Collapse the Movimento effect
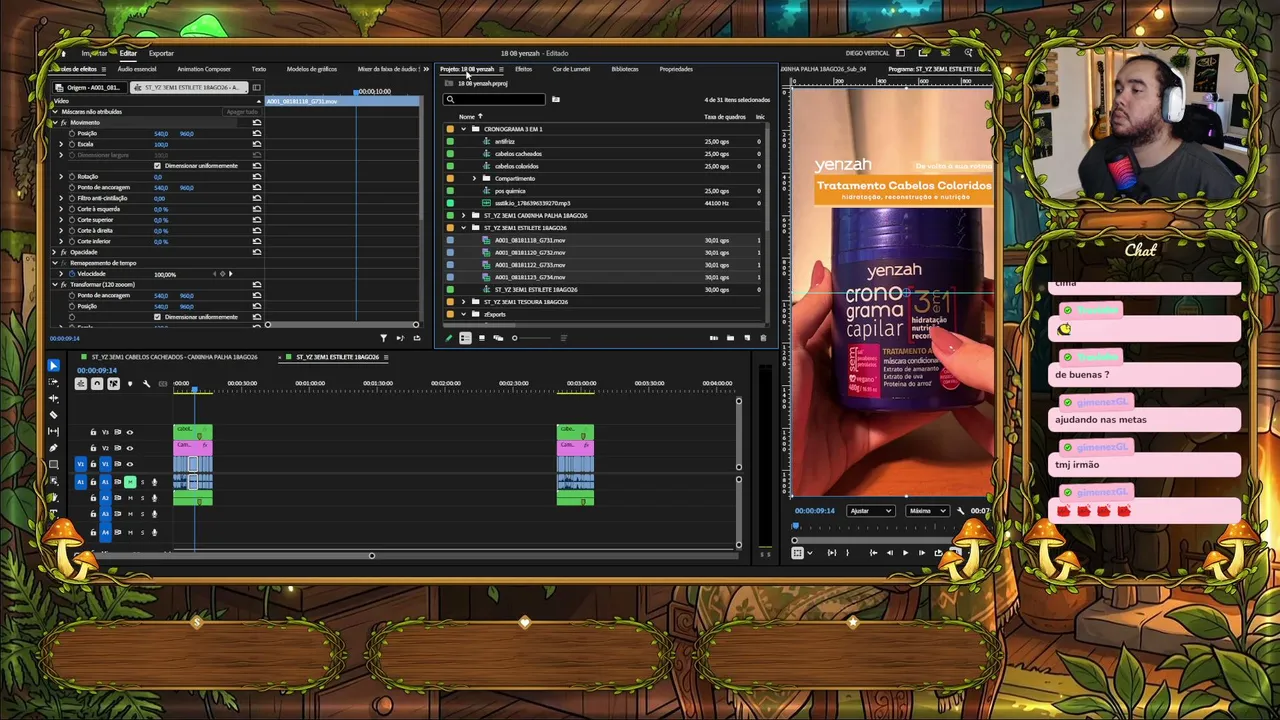The image size is (1280, 720). point(54,123)
